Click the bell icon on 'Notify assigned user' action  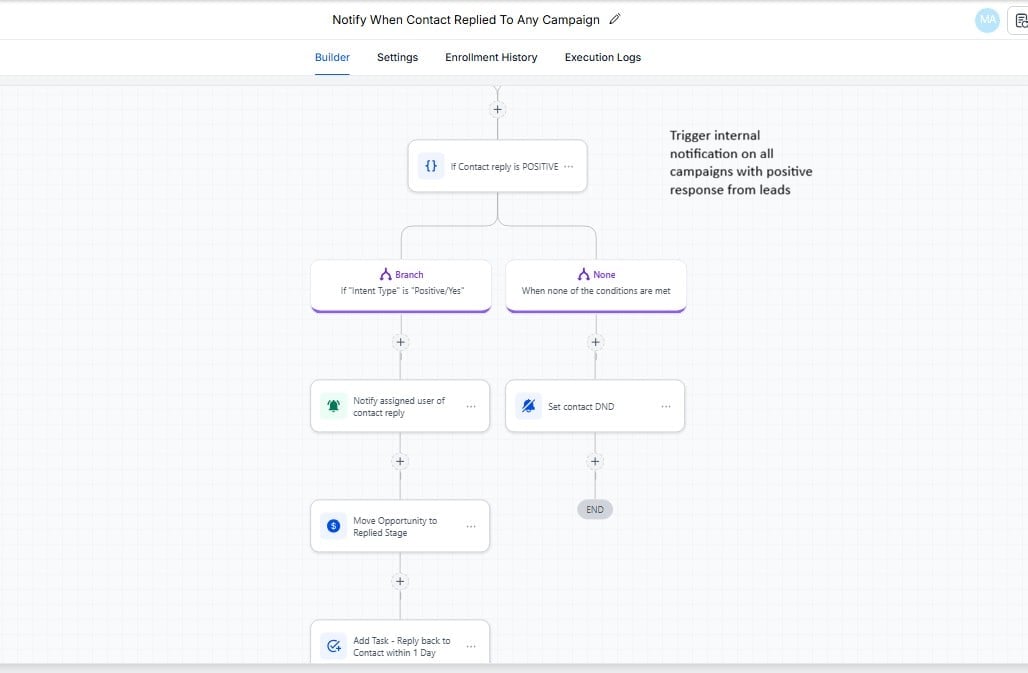pyautogui.click(x=332, y=406)
